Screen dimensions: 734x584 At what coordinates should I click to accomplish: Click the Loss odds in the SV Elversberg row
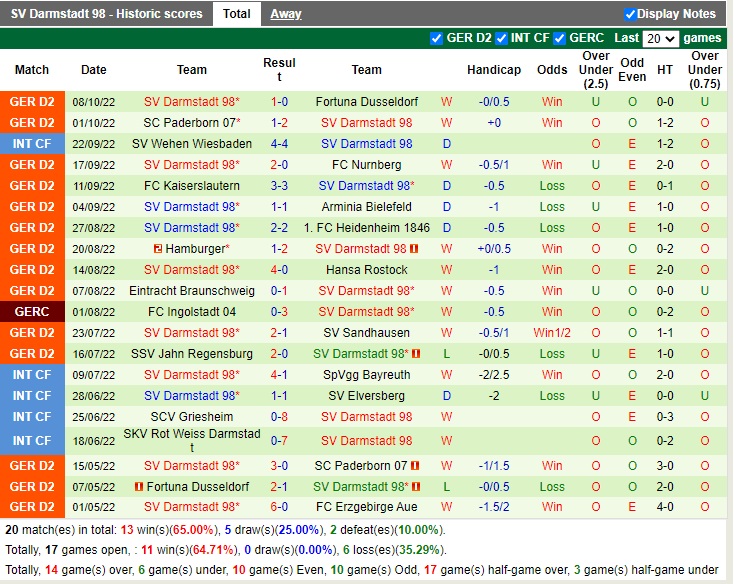point(552,396)
